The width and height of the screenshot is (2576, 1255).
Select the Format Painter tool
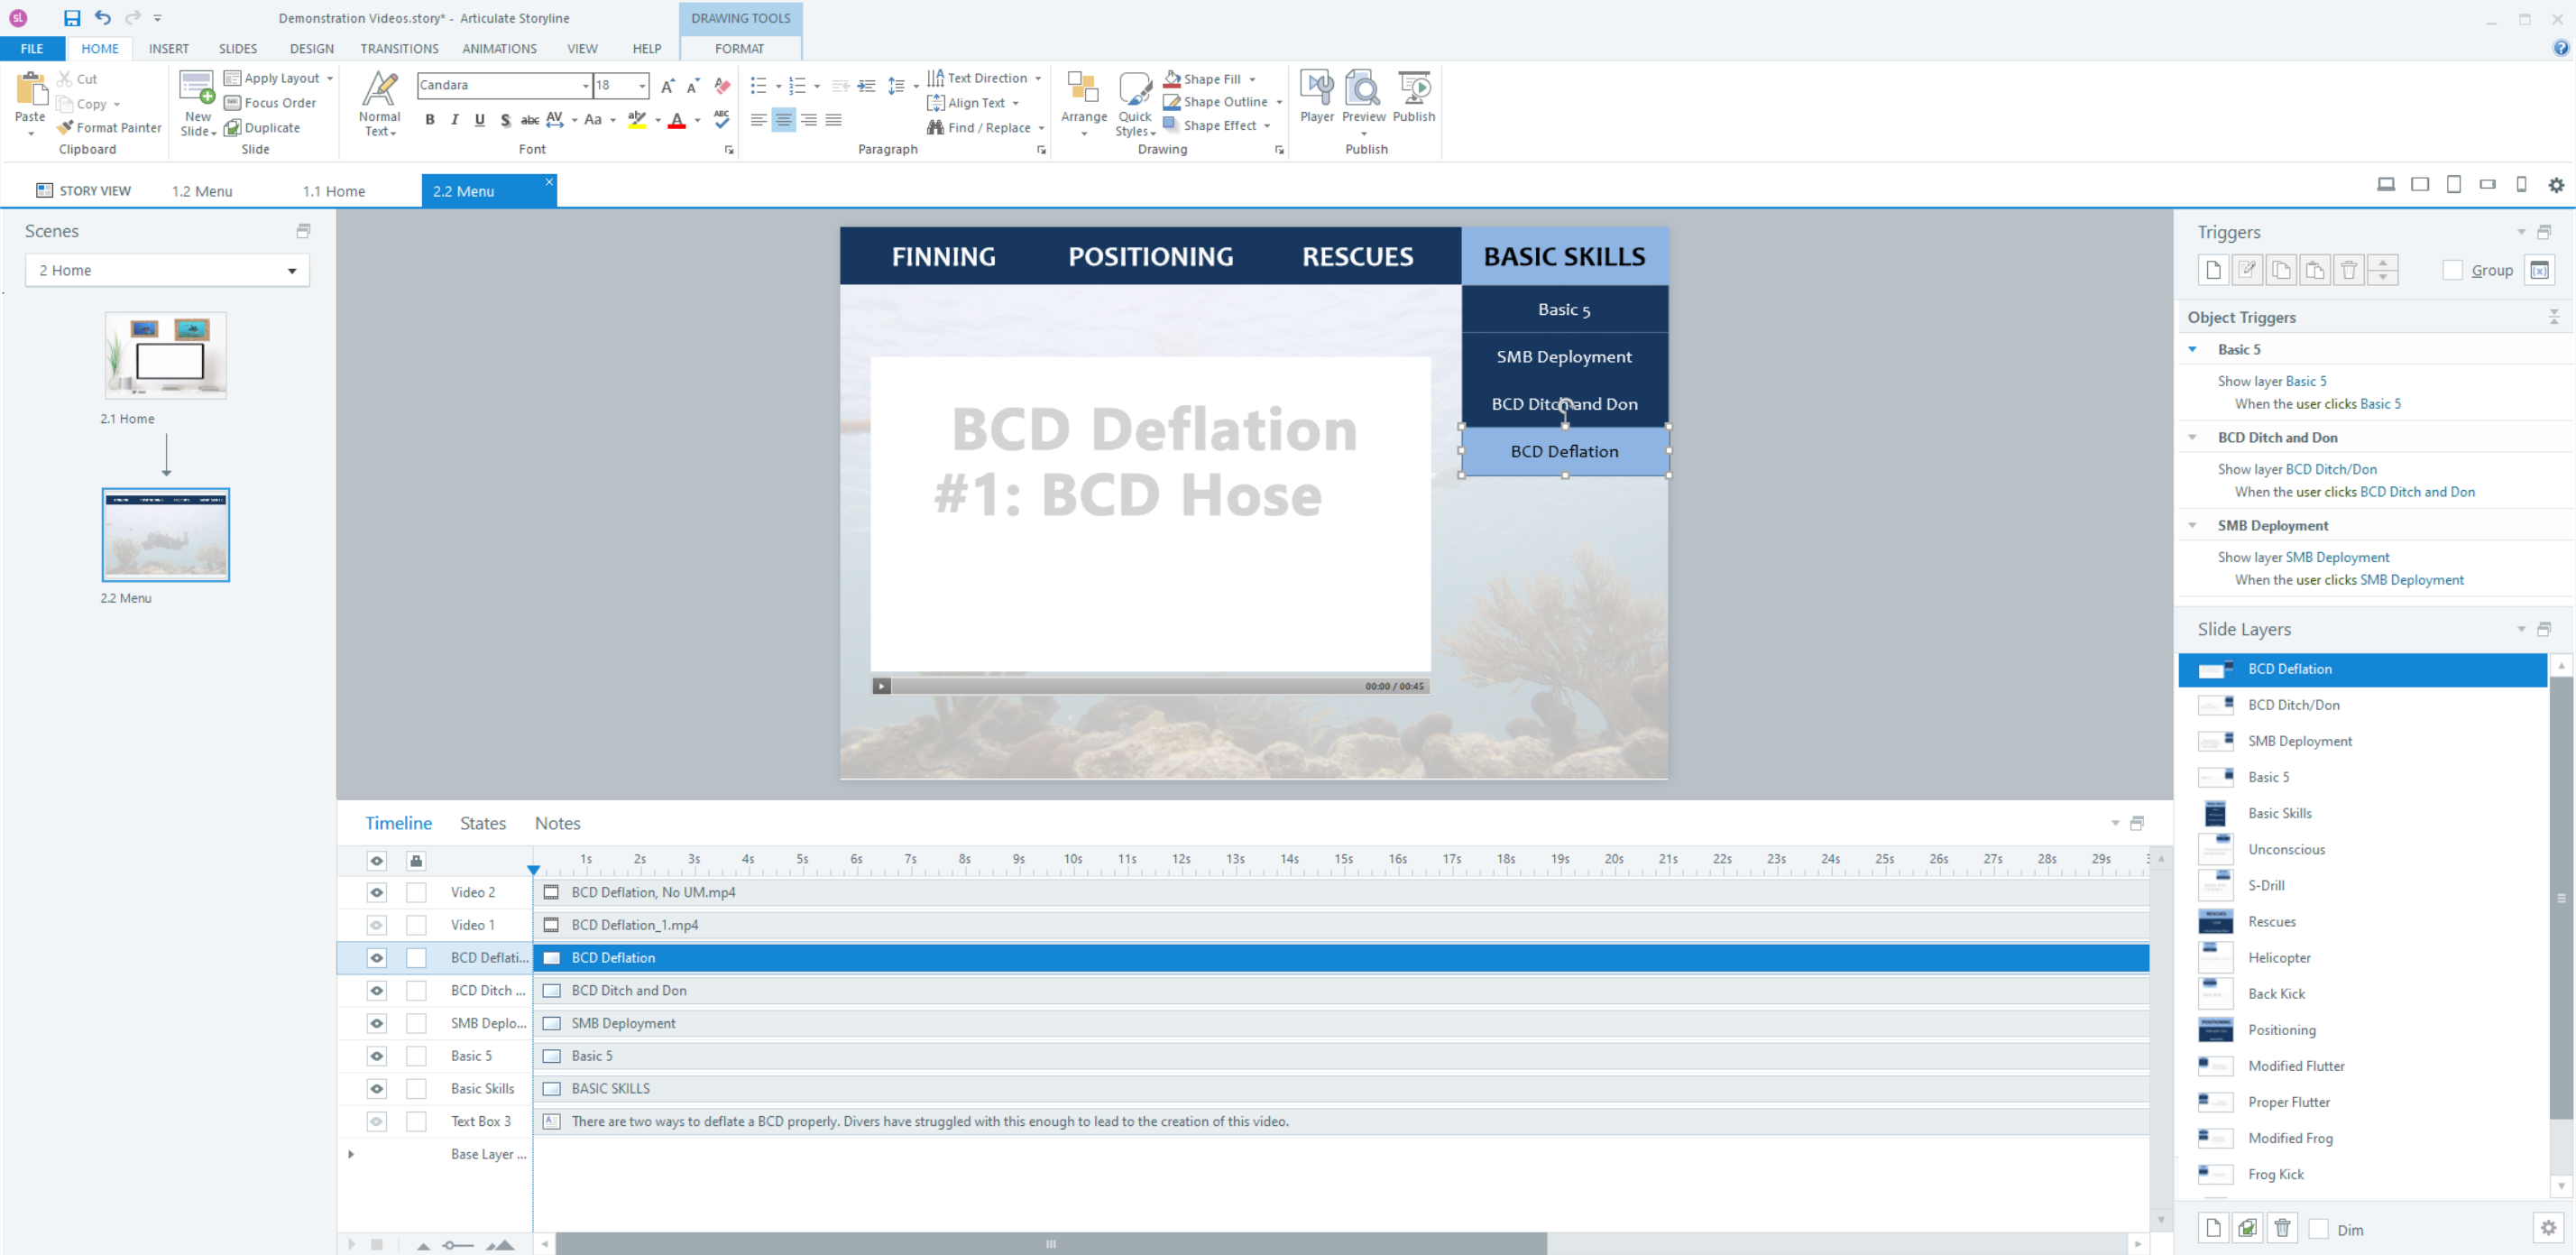[x=110, y=128]
